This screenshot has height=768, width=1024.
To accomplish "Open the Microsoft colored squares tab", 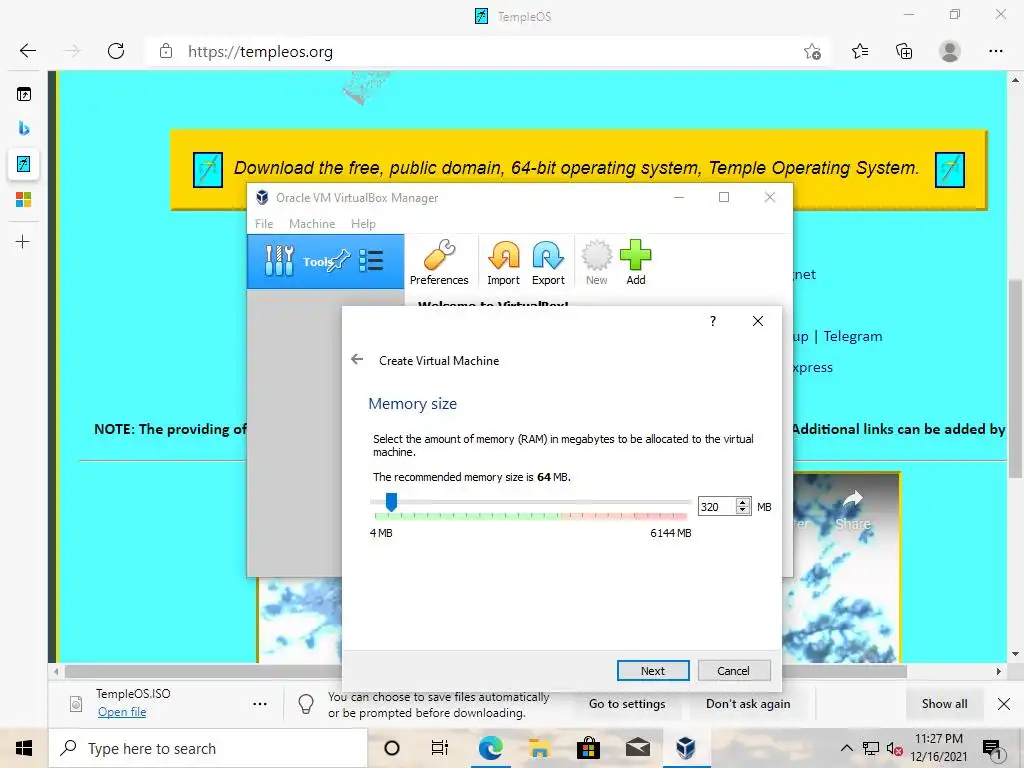I will coord(24,199).
